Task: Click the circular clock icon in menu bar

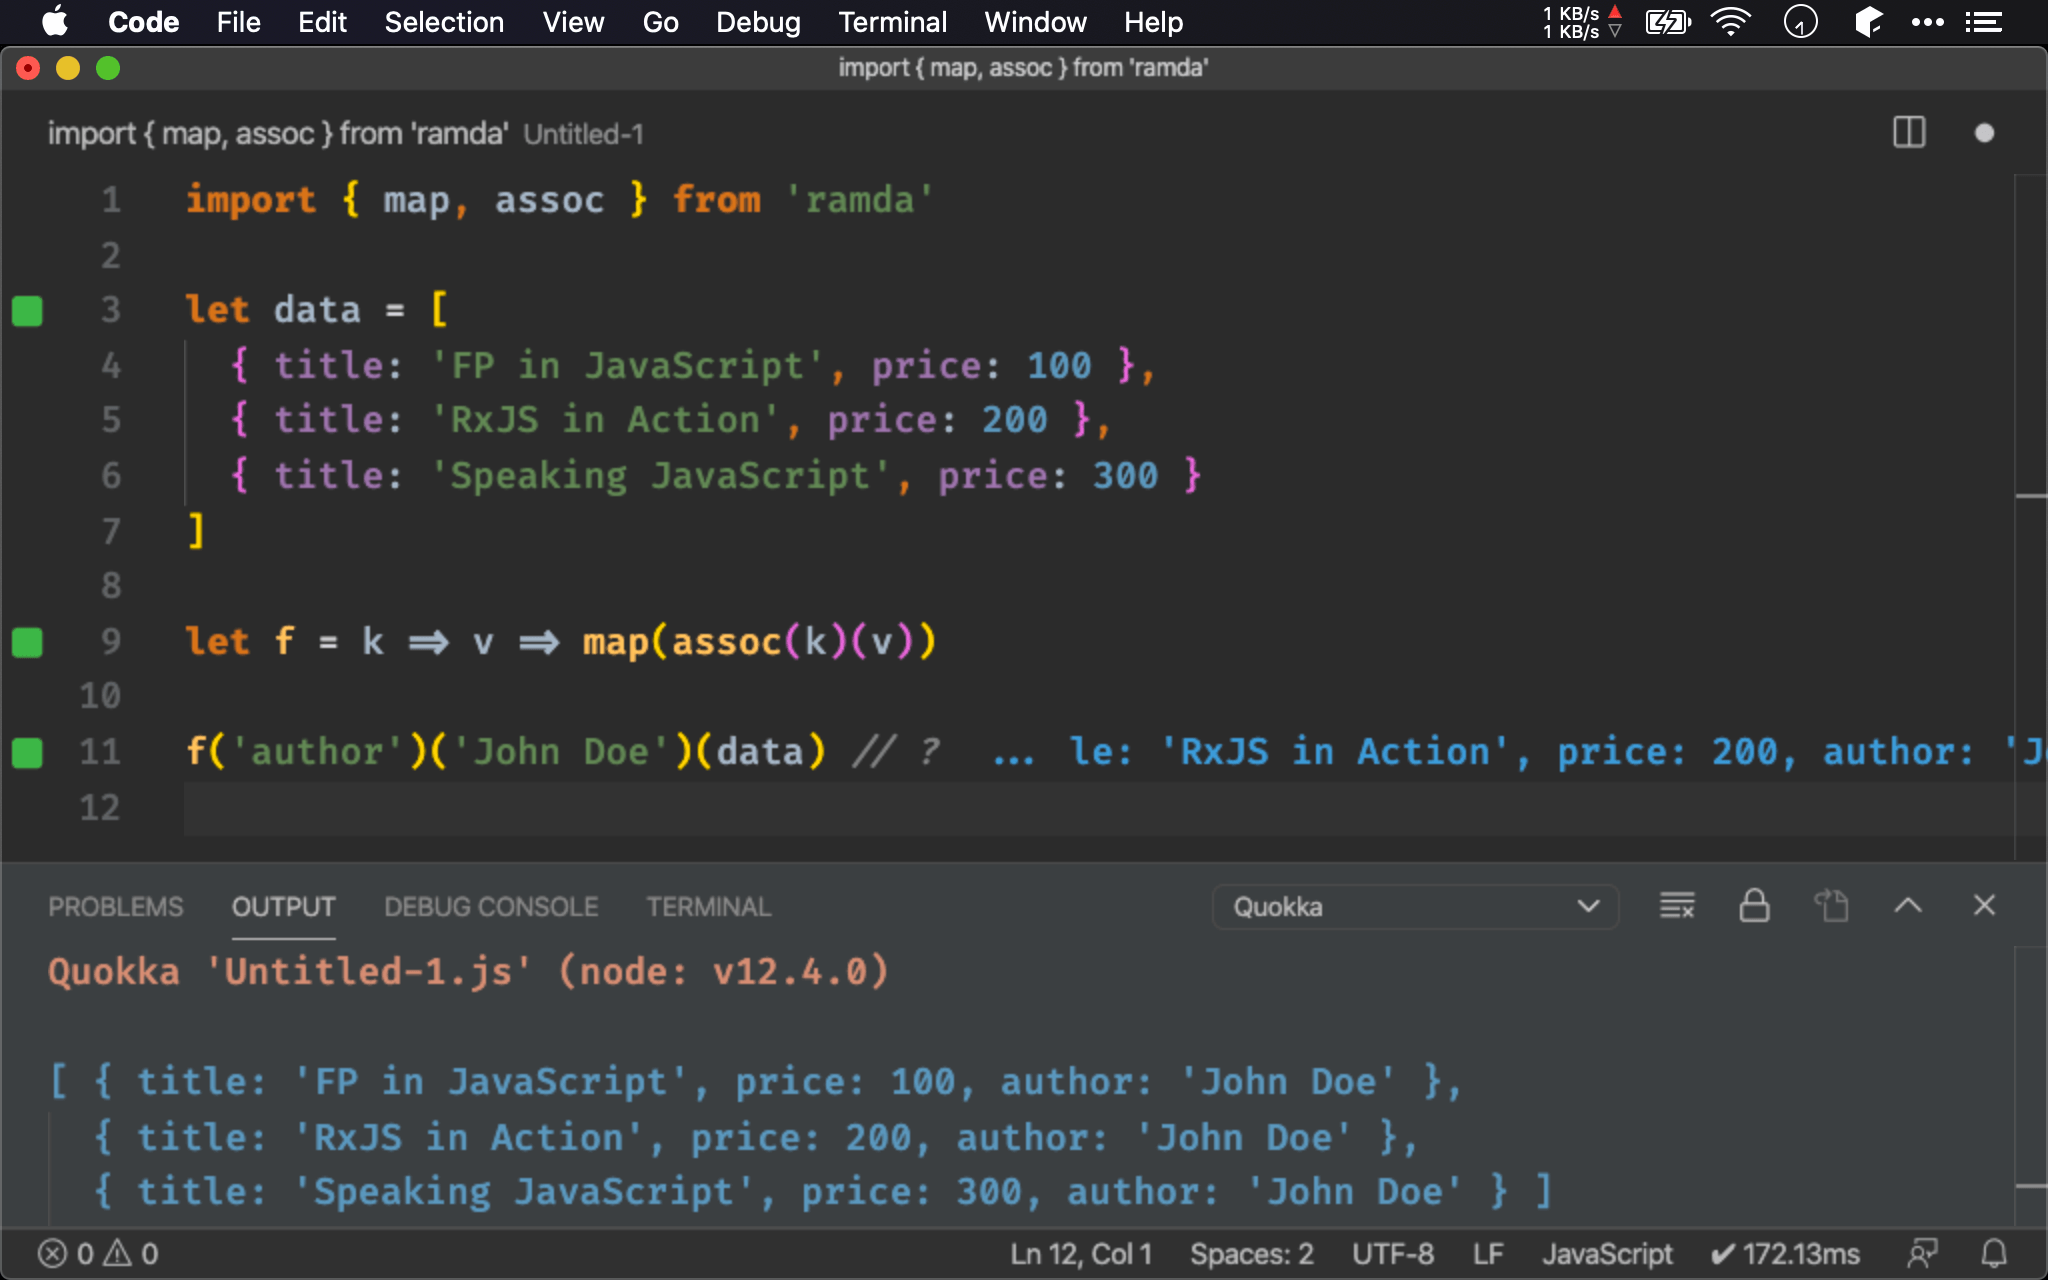Action: click(x=1800, y=22)
